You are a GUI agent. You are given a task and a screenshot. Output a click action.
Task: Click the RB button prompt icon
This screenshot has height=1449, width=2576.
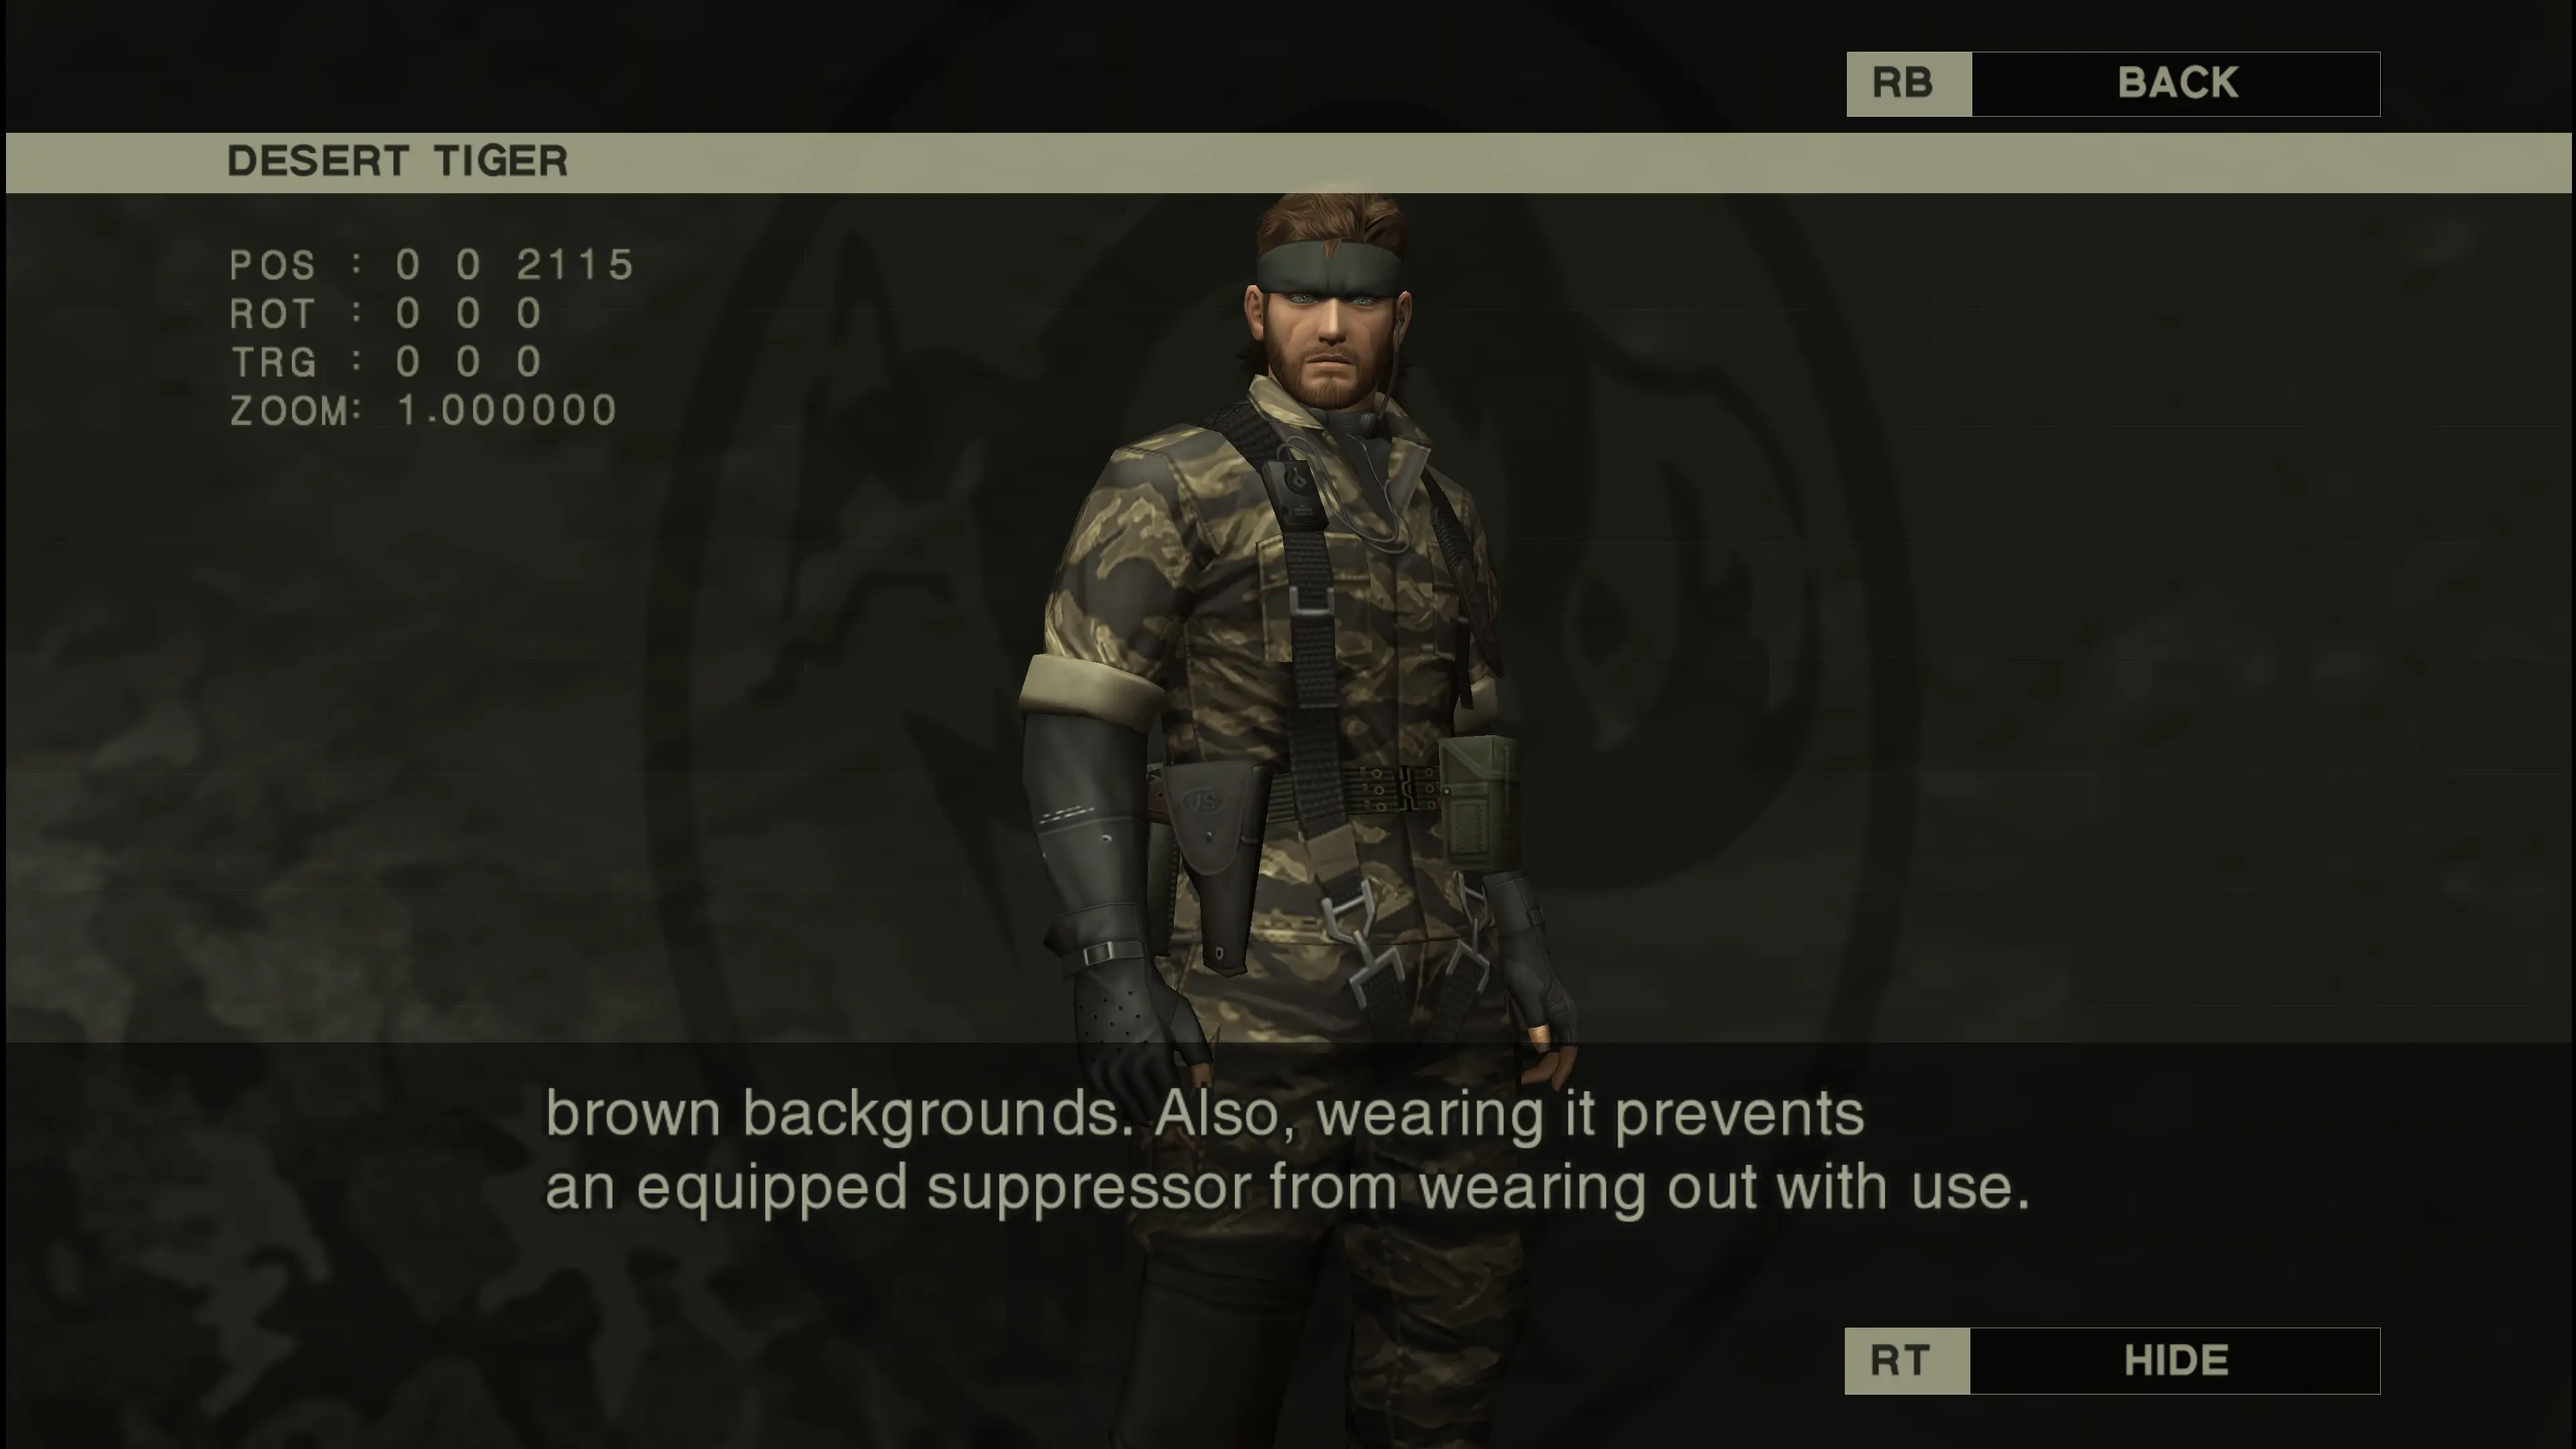click(1908, 84)
